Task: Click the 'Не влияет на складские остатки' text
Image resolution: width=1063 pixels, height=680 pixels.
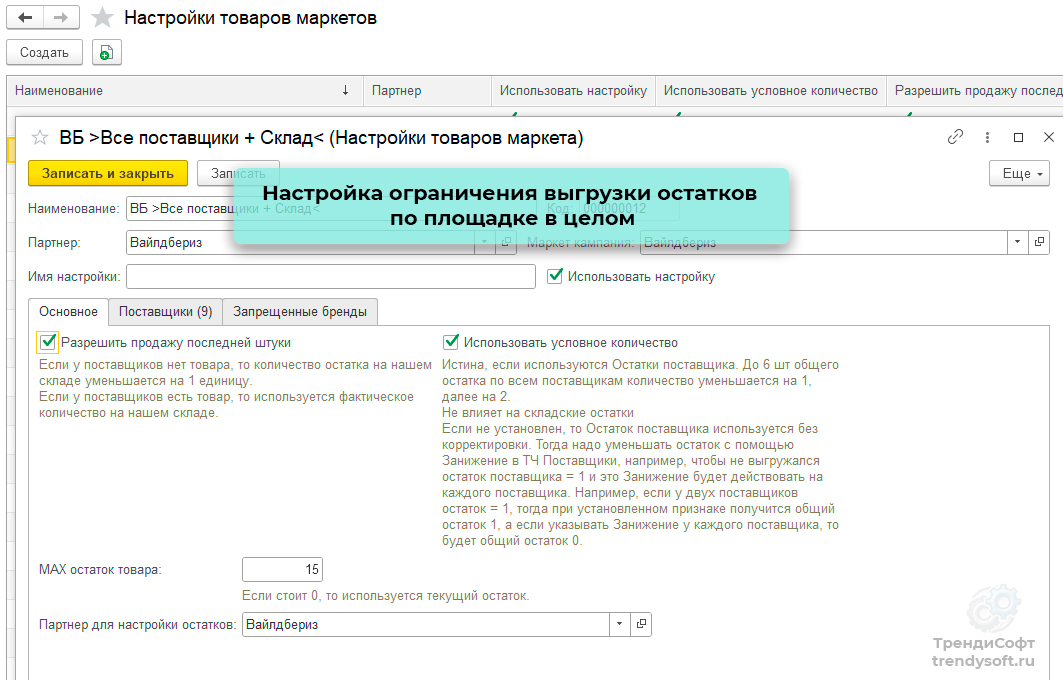Action: click(538, 412)
